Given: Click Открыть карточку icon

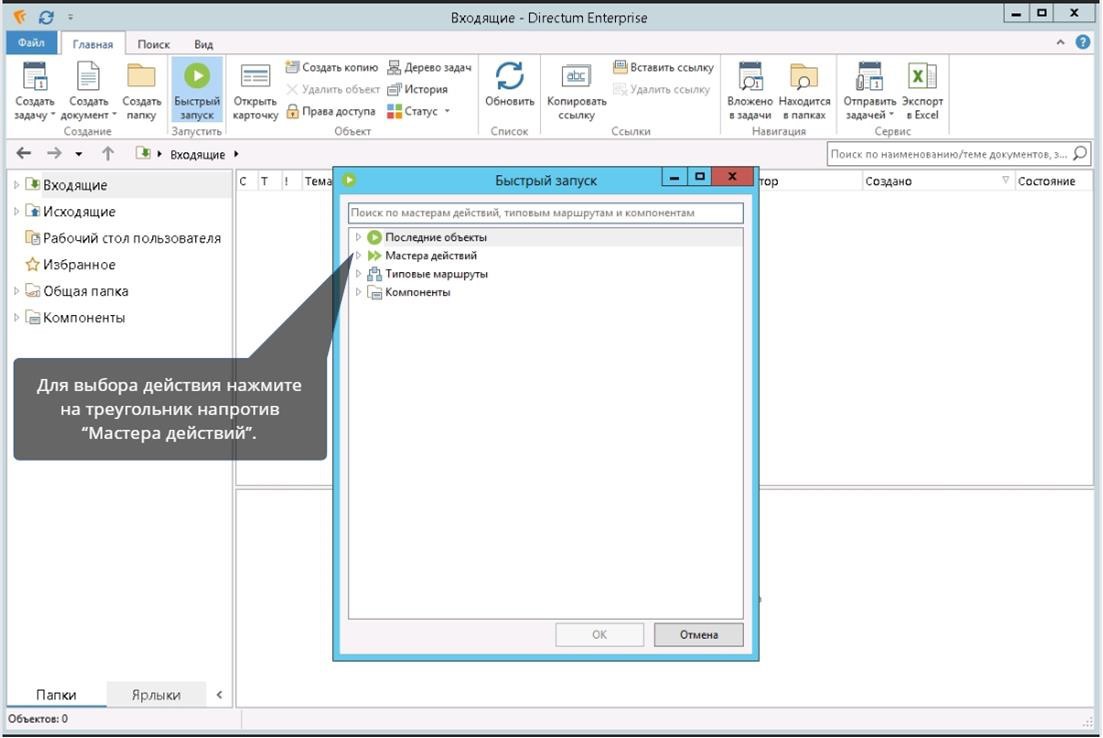Looking at the screenshot, I should [255, 78].
